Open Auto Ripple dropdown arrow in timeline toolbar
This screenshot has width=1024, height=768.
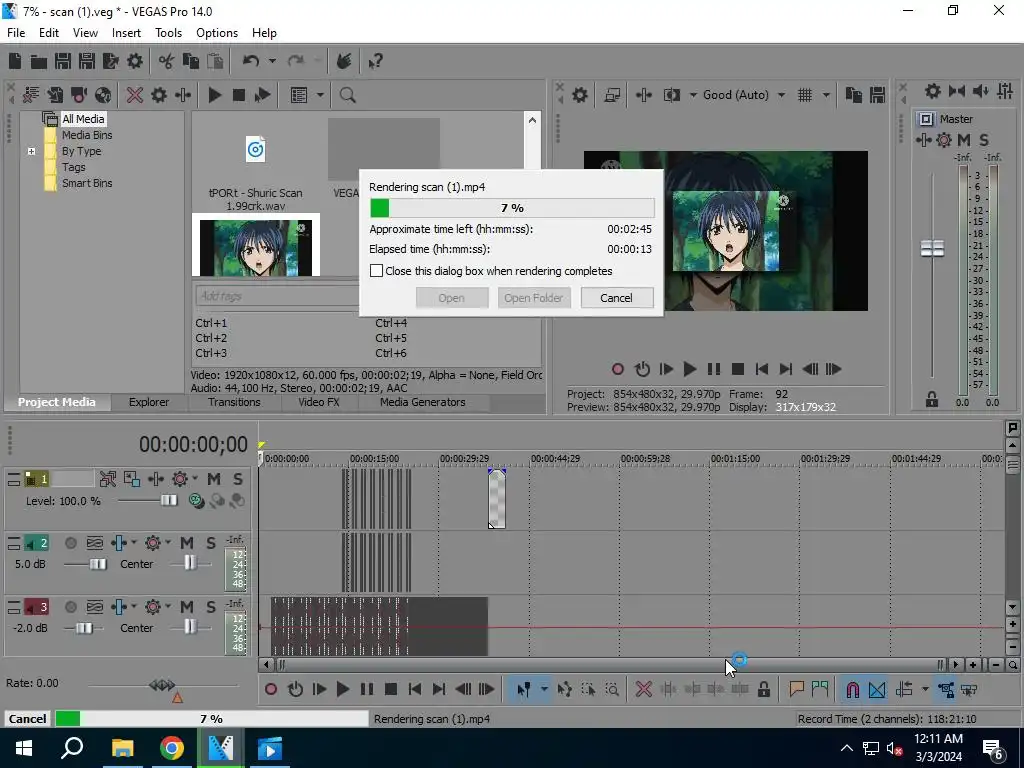pyautogui.click(x=925, y=689)
